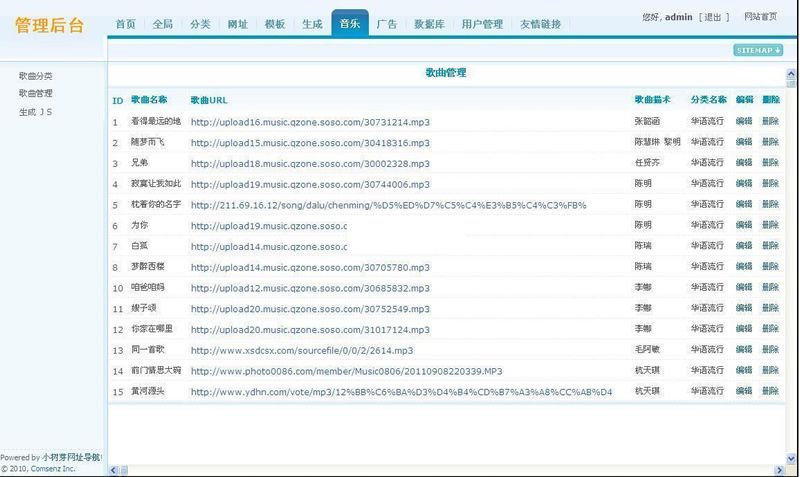This screenshot has height=477, width=800.
Task: Click 编辑 for song 白狐
Action: [x=744, y=247]
